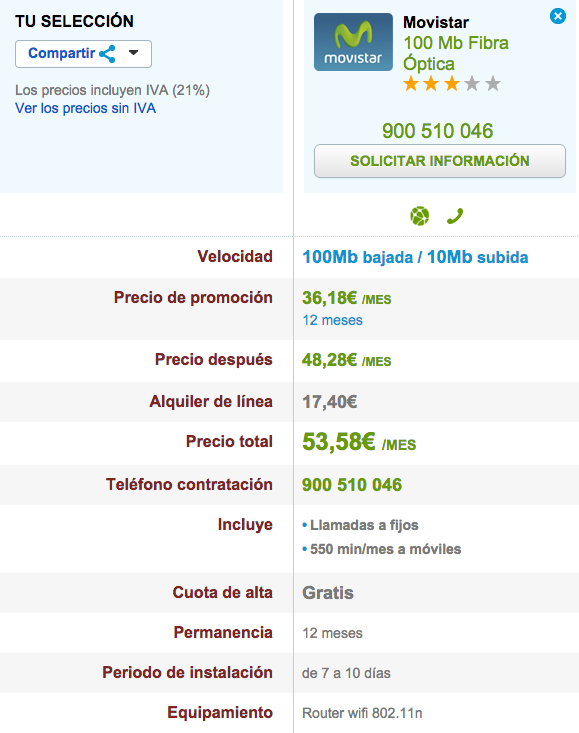This screenshot has width=579, height=733.
Task: Click the Movistar star rating
Action: click(x=451, y=84)
